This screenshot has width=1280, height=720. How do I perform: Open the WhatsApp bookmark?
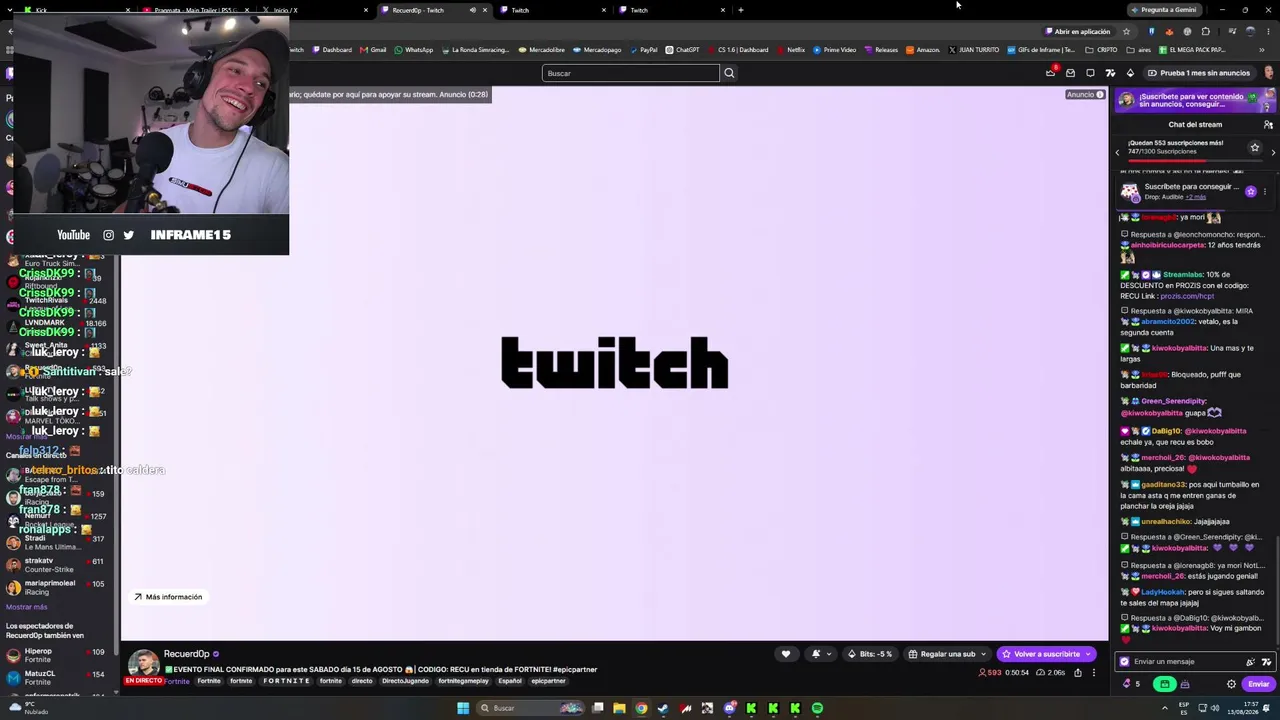414,50
